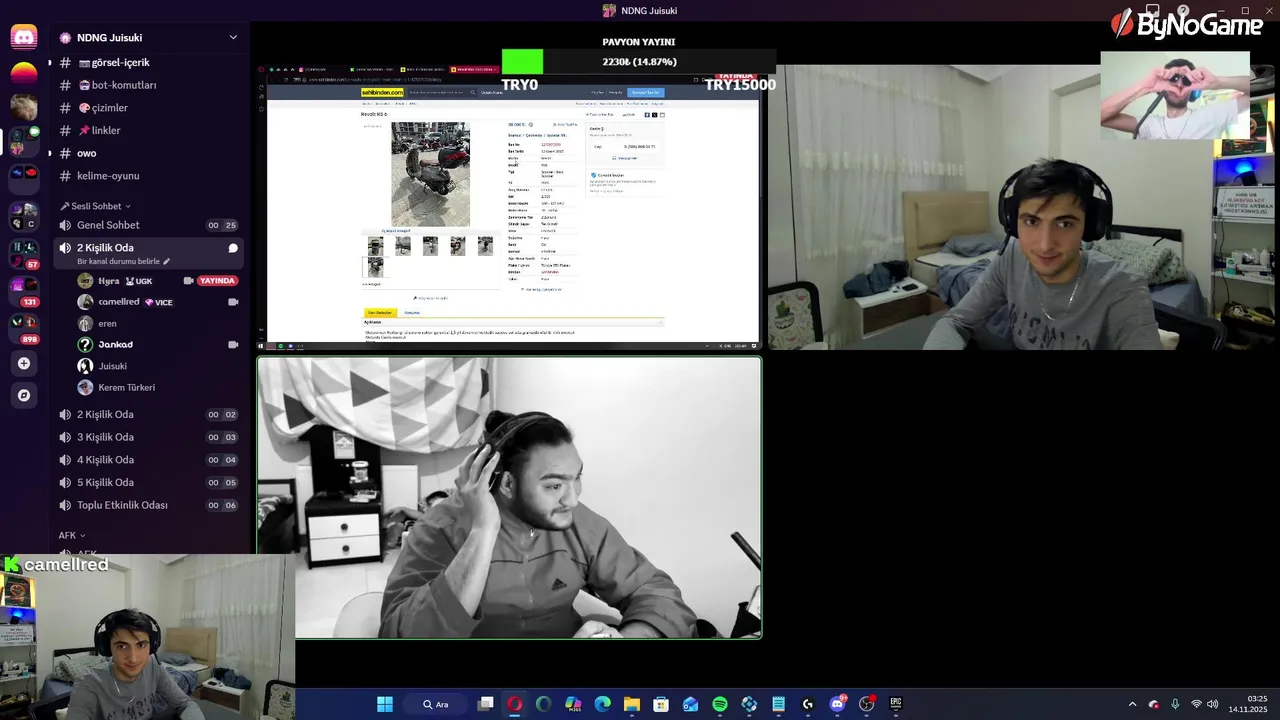This screenshot has width=1280, height=720.
Task: Open Discover servers compass icon
Action: pos(24,395)
